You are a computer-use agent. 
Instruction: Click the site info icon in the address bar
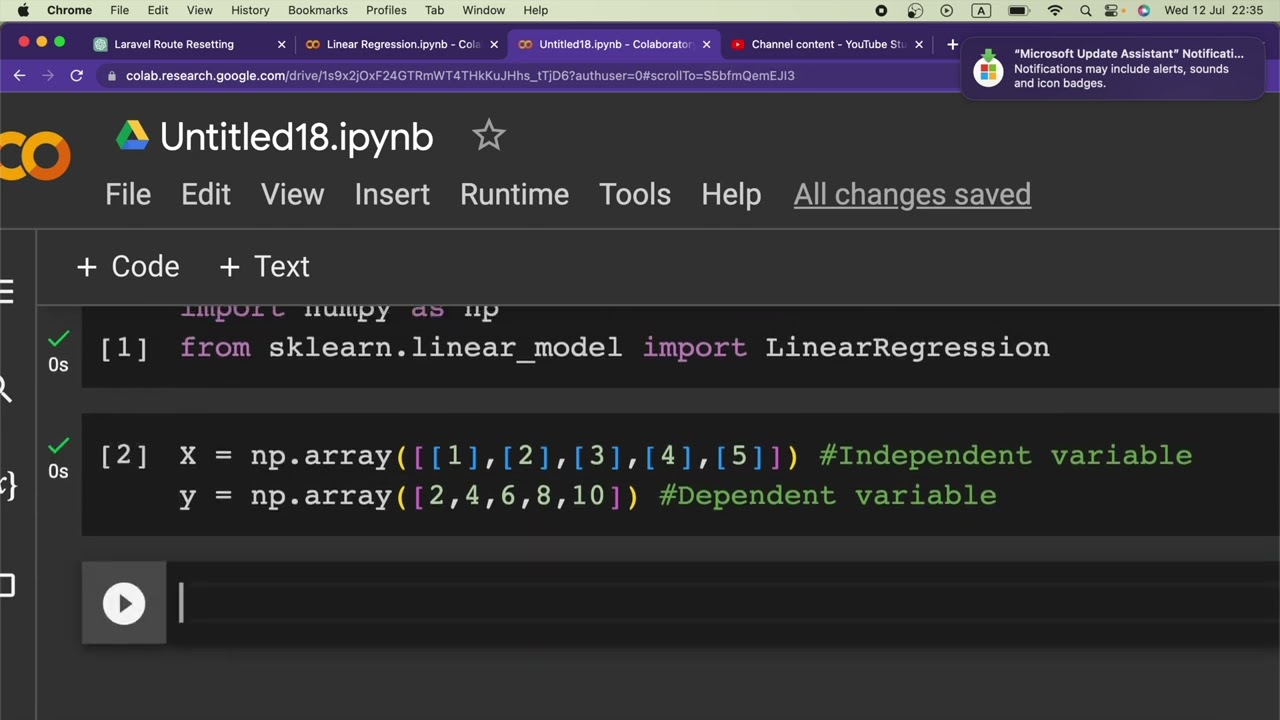(111, 75)
